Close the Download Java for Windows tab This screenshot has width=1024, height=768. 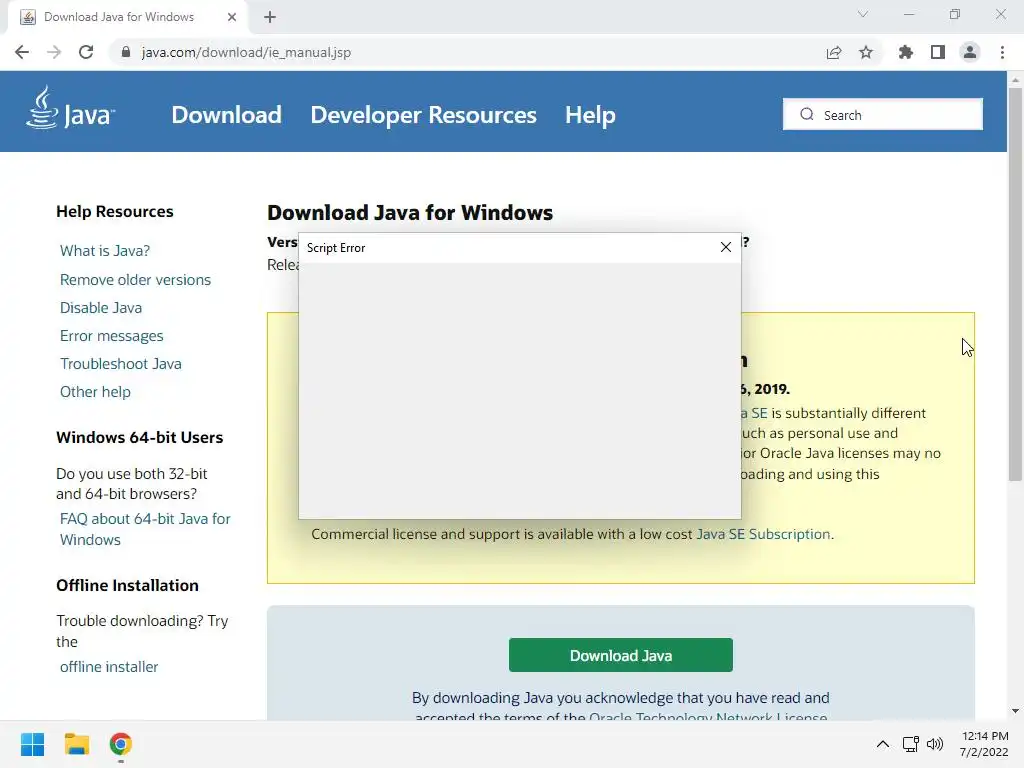coord(232,17)
